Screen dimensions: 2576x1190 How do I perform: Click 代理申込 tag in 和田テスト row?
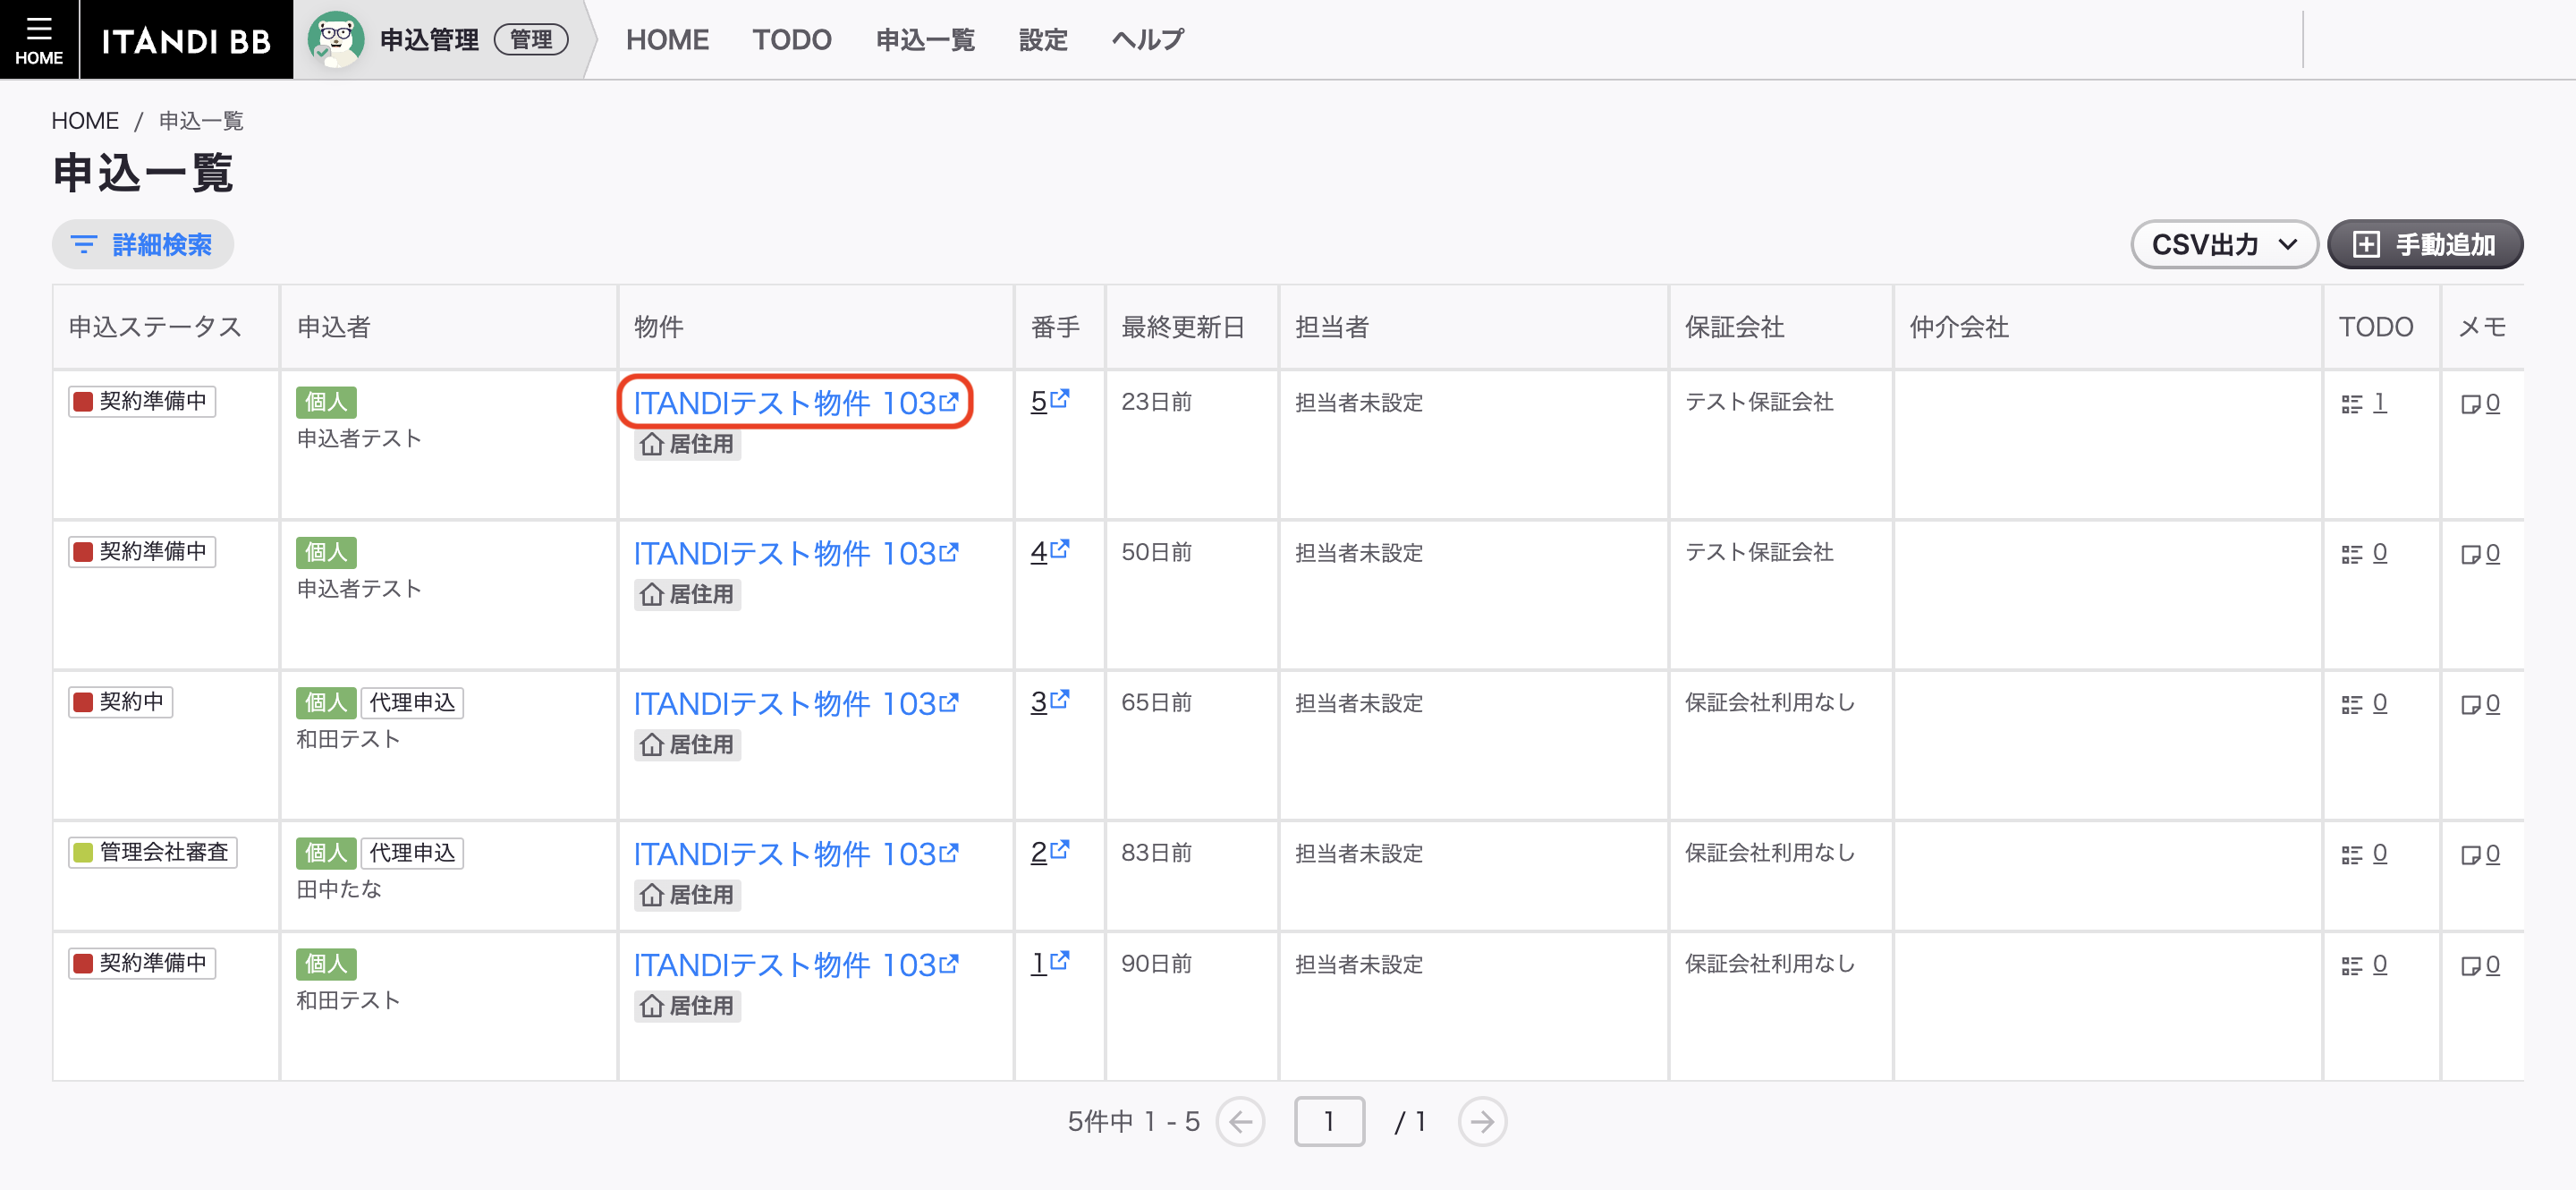pyautogui.click(x=412, y=702)
